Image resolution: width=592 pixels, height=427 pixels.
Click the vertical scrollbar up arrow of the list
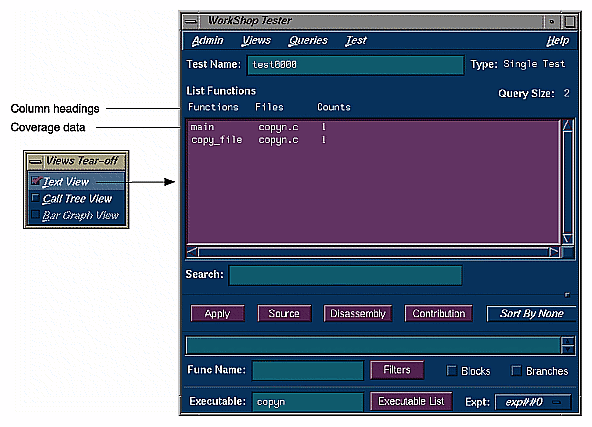pyautogui.click(x=567, y=125)
